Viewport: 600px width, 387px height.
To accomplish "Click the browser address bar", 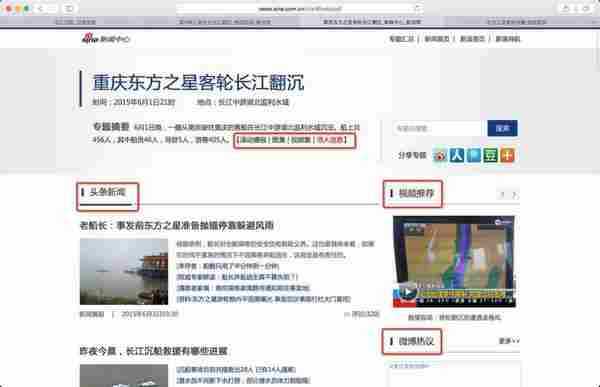I will coord(300,8).
